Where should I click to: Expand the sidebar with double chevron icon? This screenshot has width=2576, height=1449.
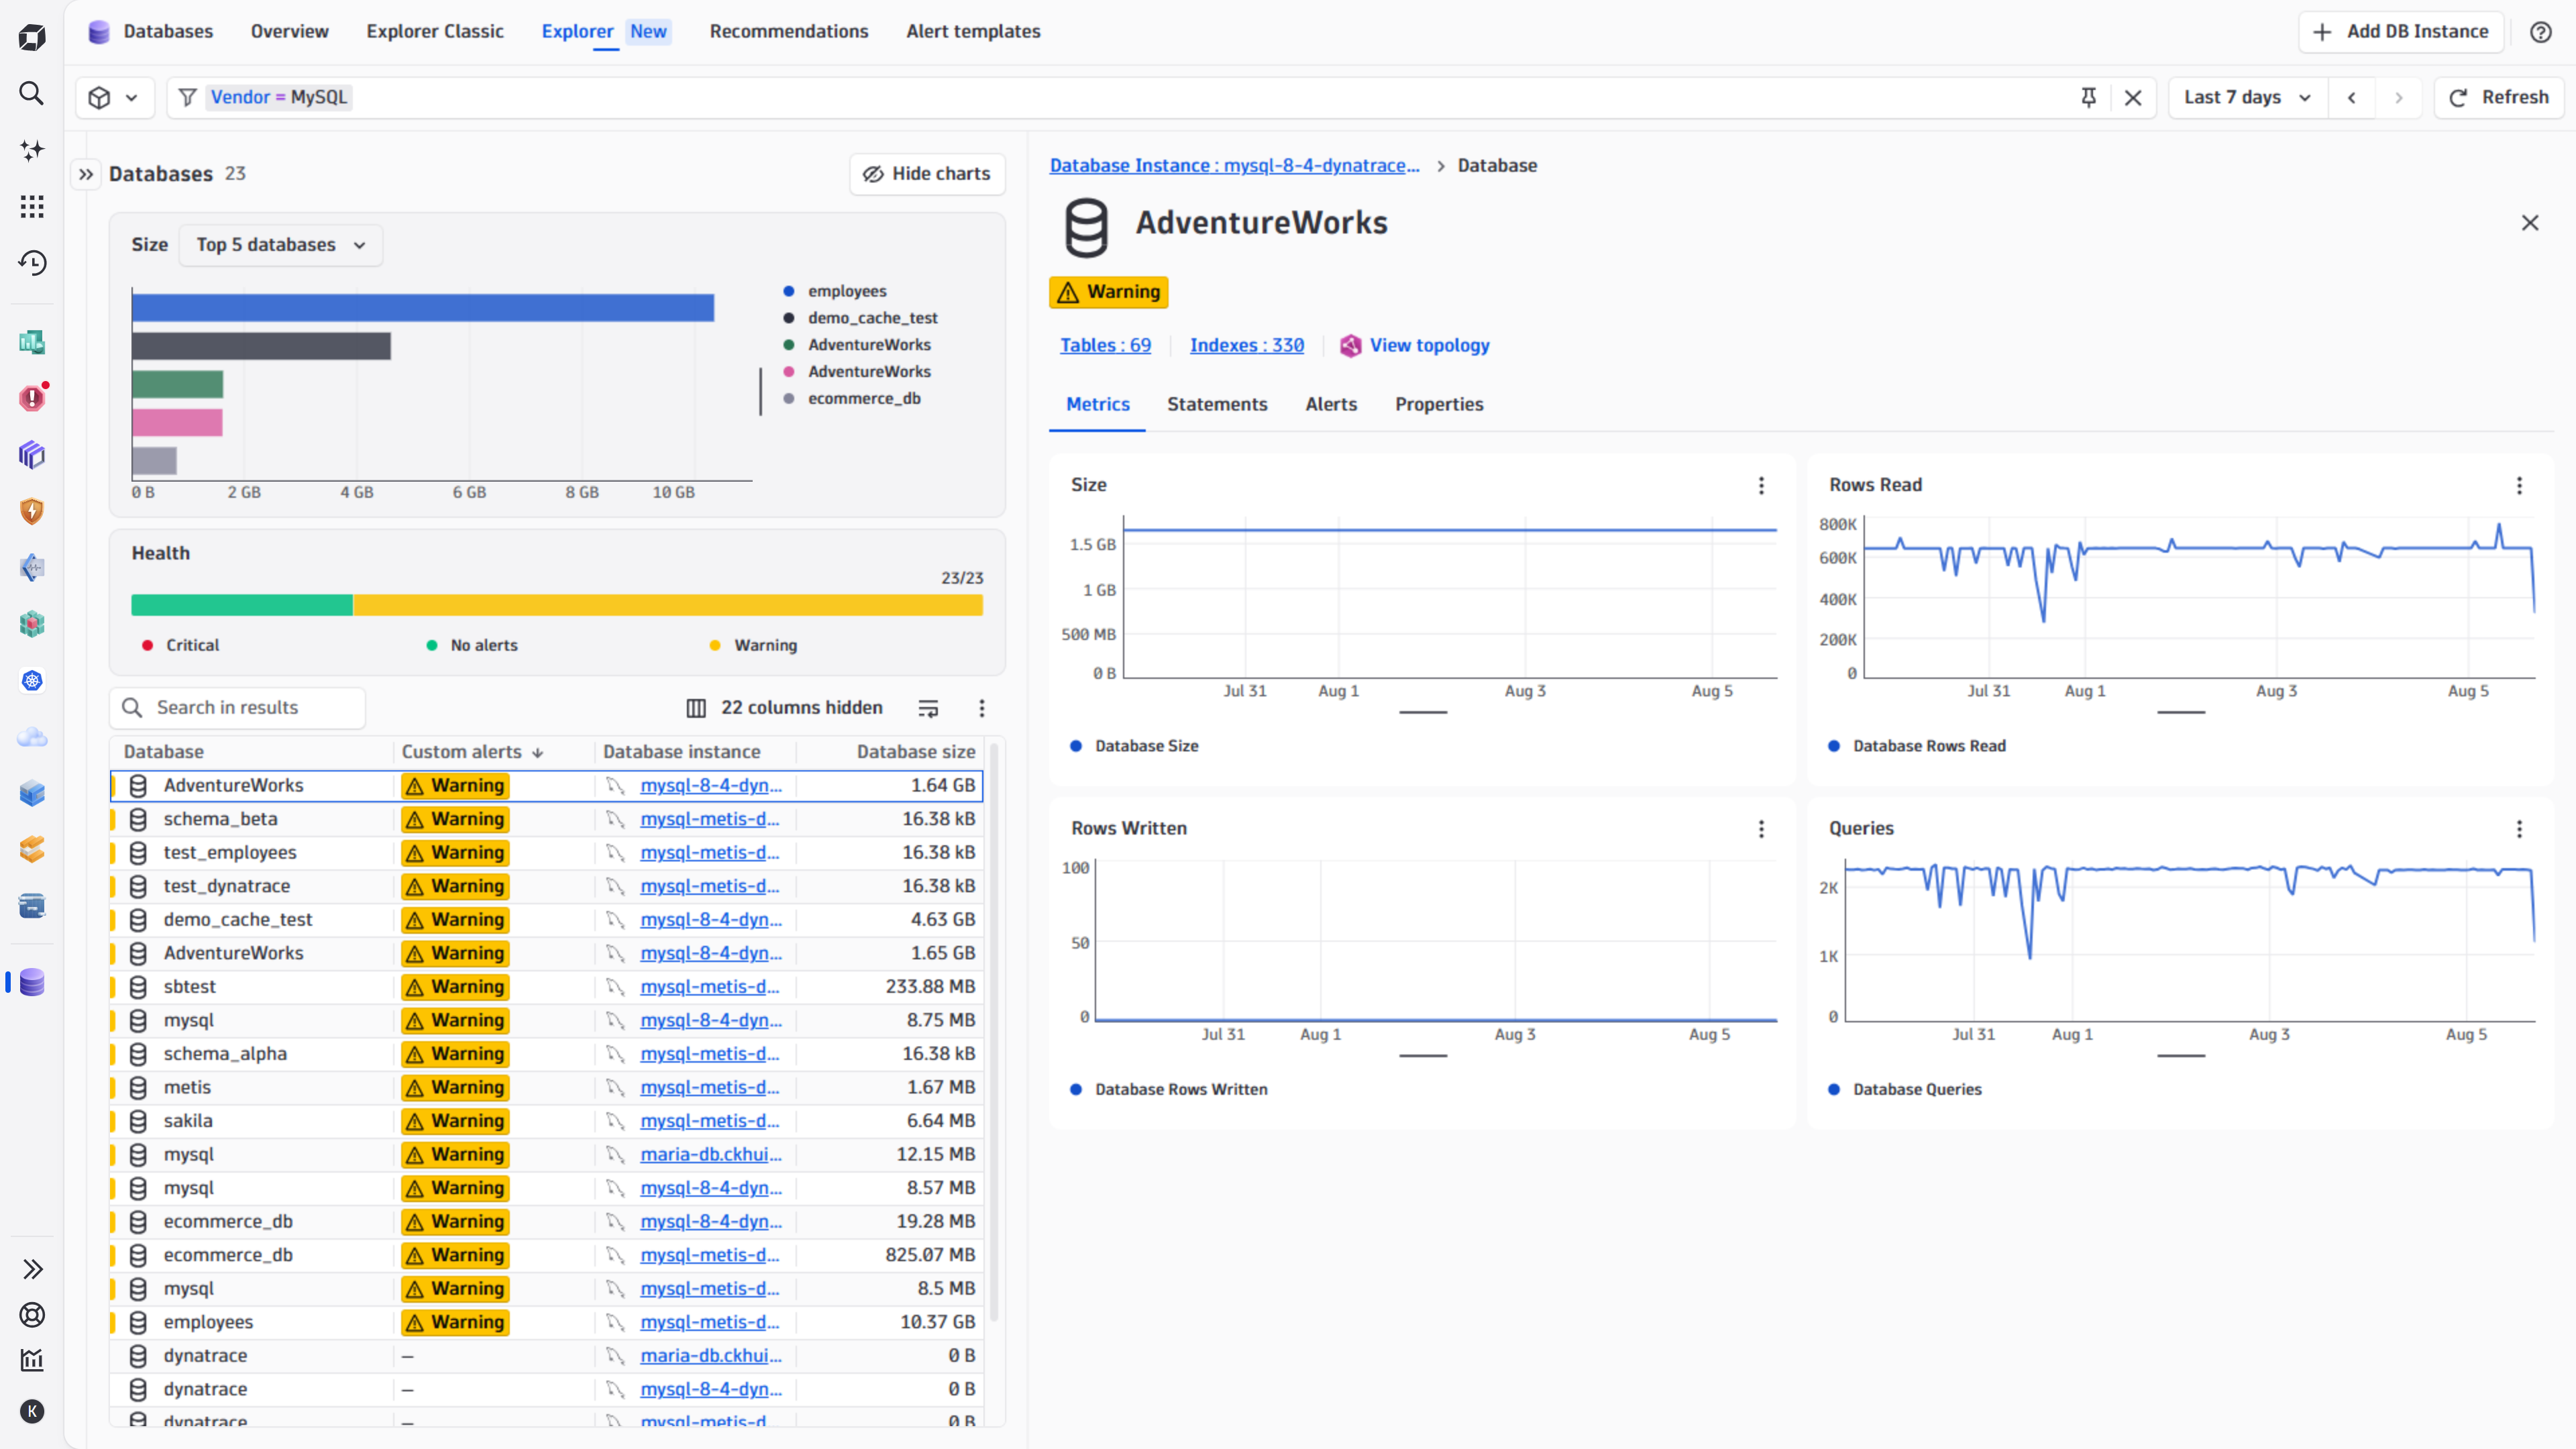(32, 1269)
